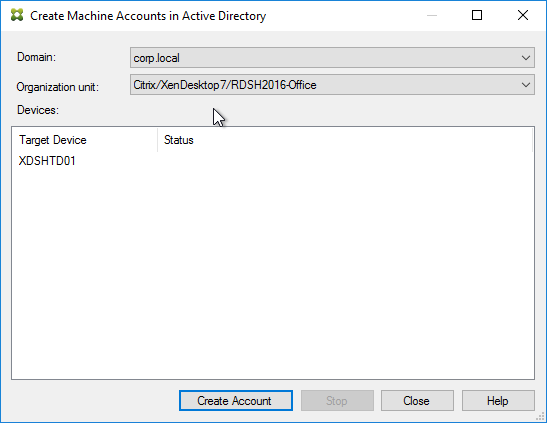The width and height of the screenshot is (547, 423).
Task: Click the Create Account button
Action: click(x=236, y=401)
